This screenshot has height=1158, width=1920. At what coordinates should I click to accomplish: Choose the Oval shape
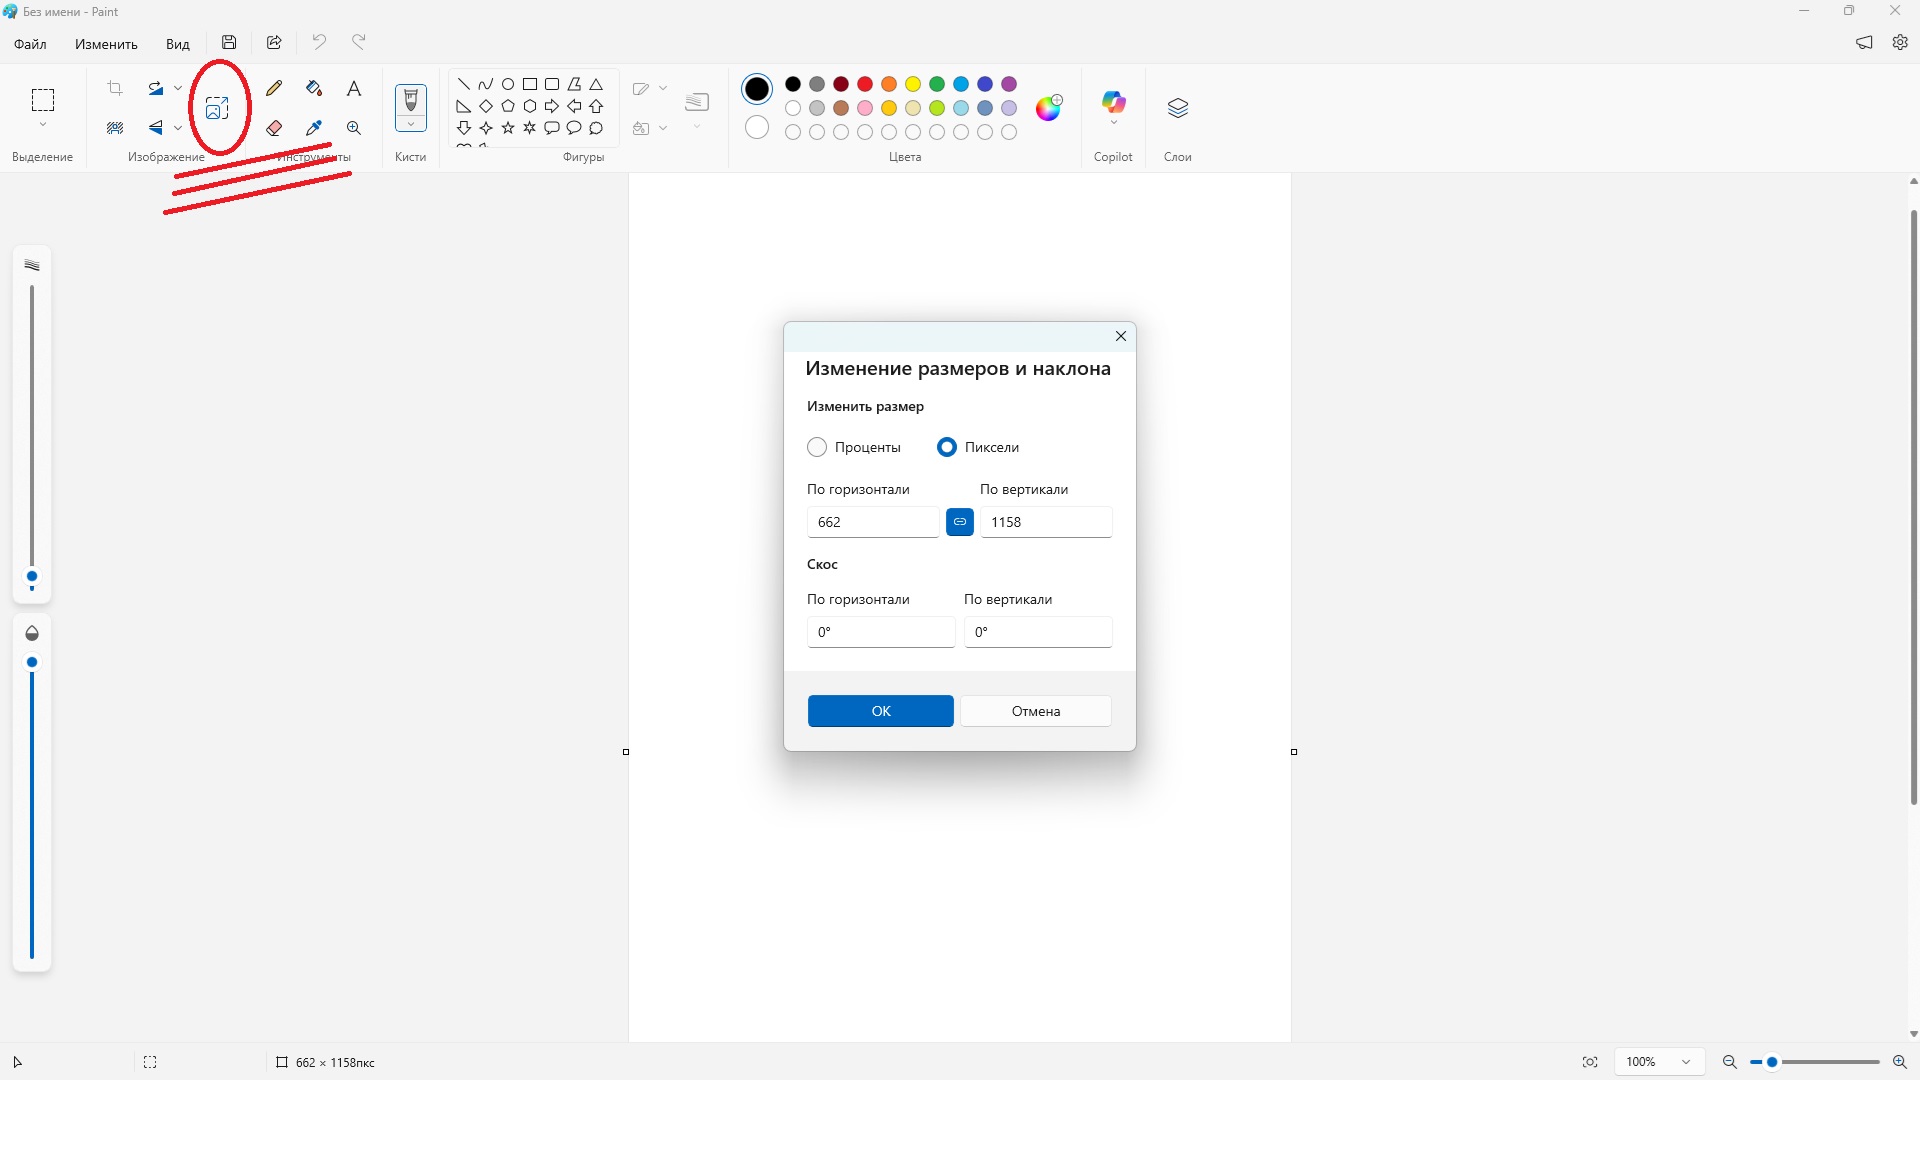pyautogui.click(x=508, y=84)
